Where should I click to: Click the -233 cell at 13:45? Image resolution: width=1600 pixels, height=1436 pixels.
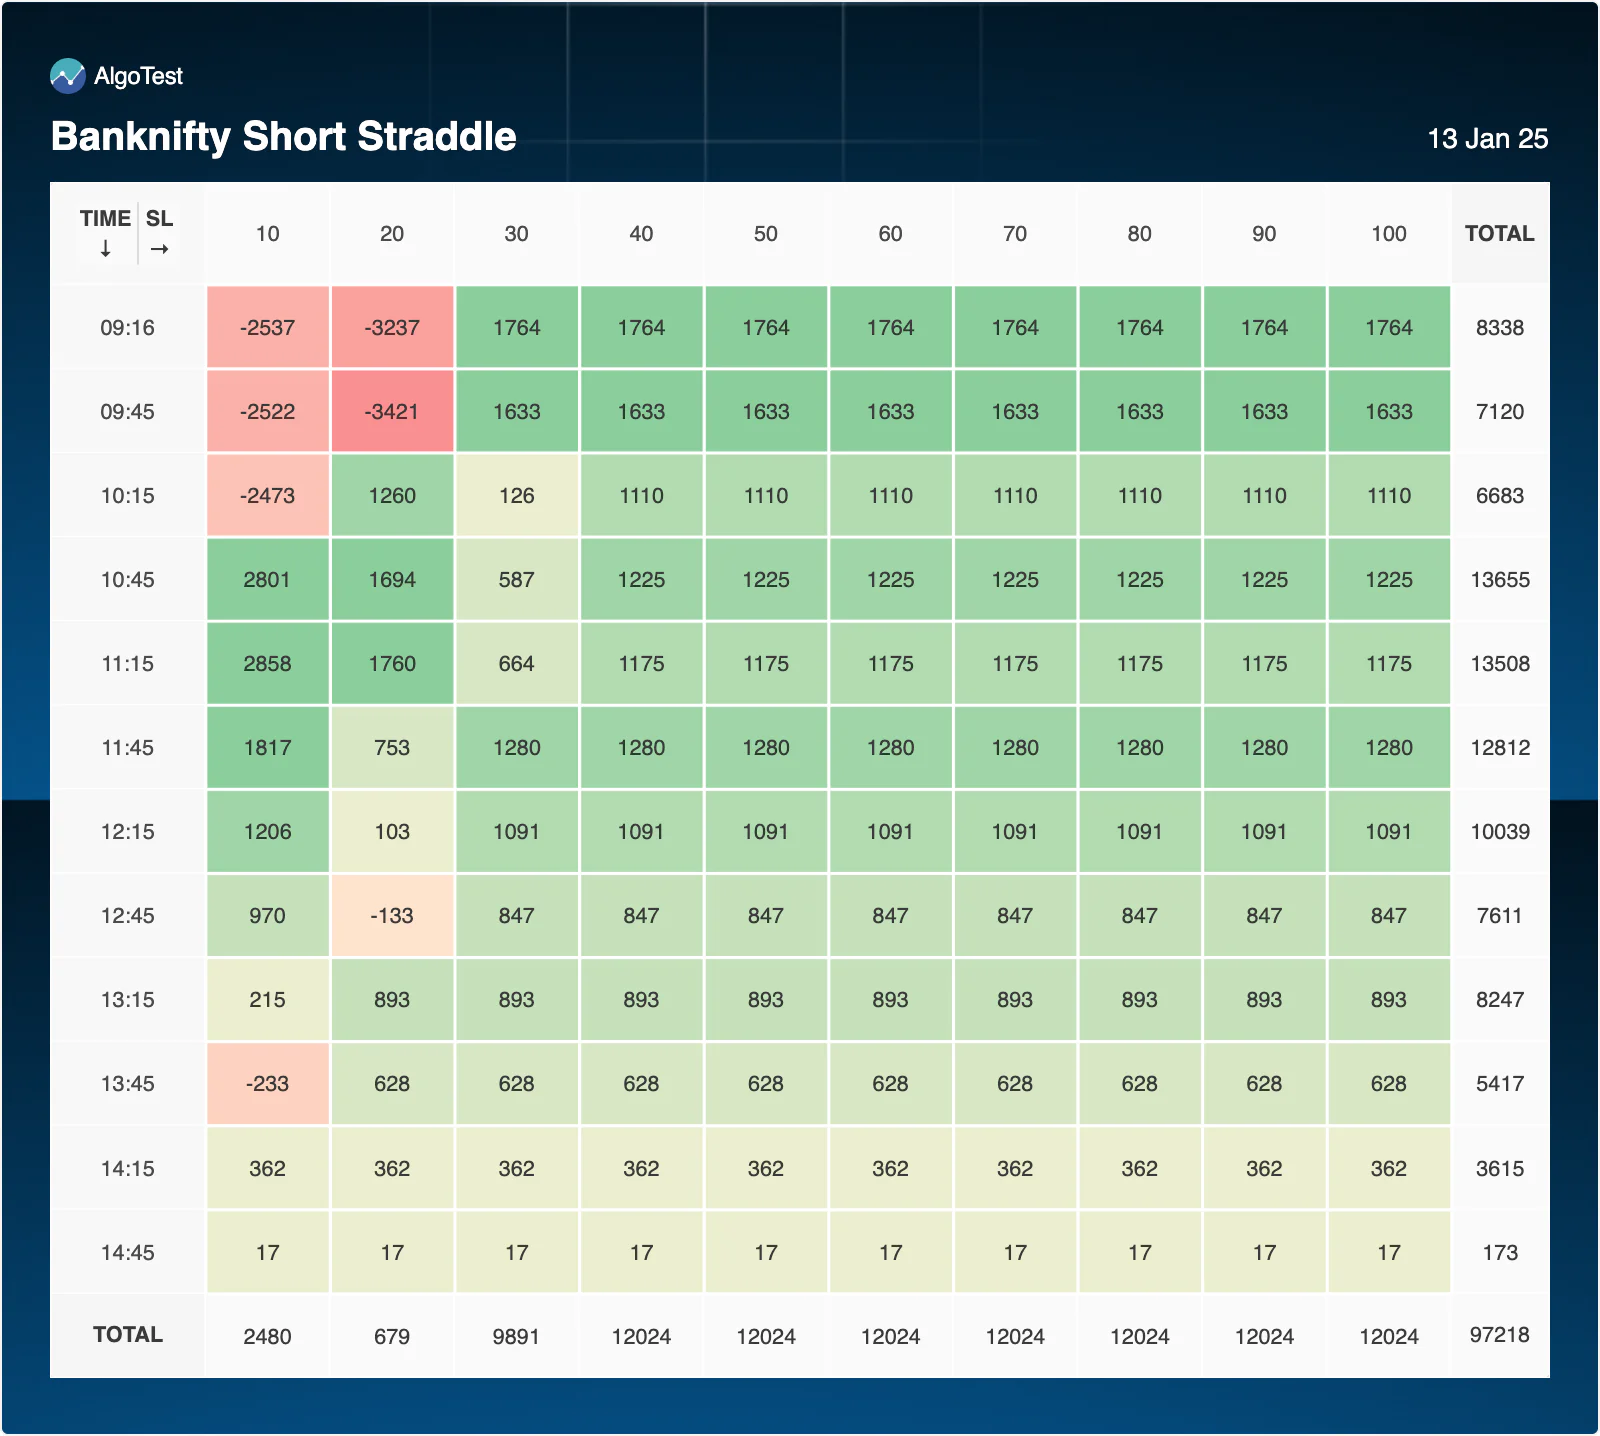pyautogui.click(x=267, y=1083)
